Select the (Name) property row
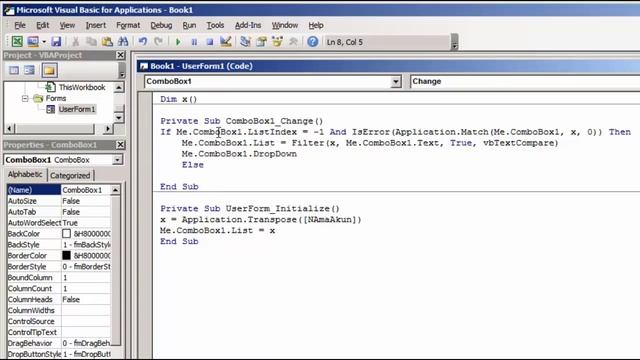Image resolution: width=640 pixels, height=360 pixels. (59, 190)
